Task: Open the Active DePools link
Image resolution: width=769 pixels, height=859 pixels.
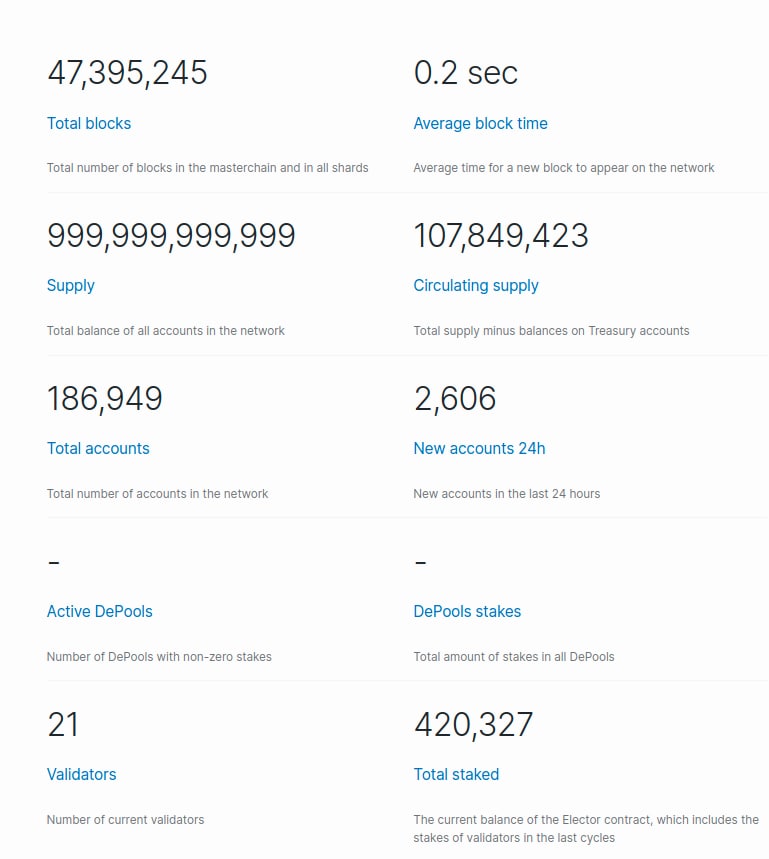Action: (x=100, y=611)
